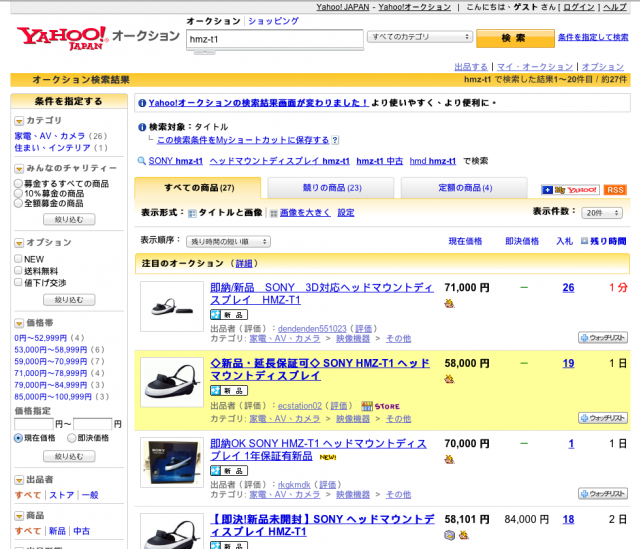This screenshot has width=640, height=549.
Task: Switch to the 定額の商品 (4) tab
Action: tap(464, 188)
